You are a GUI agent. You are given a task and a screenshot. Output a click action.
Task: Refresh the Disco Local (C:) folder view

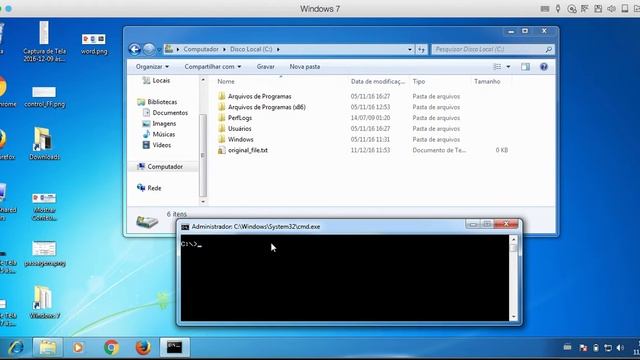tap(421, 49)
